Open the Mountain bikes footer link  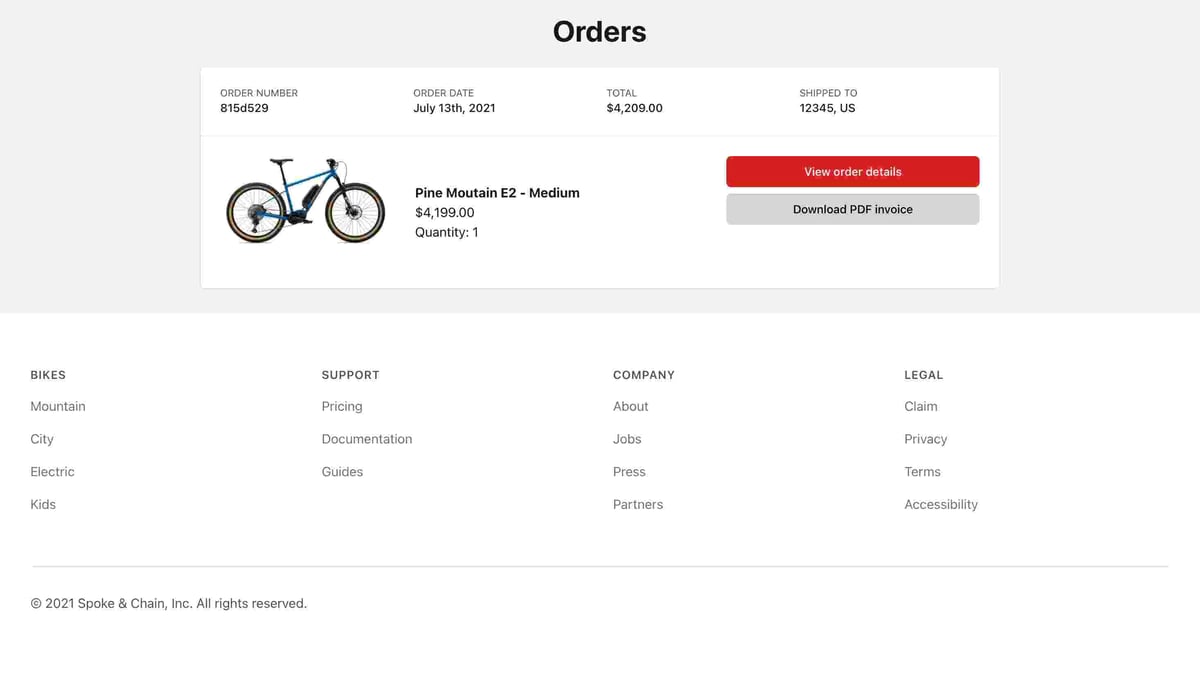click(x=58, y=406)
